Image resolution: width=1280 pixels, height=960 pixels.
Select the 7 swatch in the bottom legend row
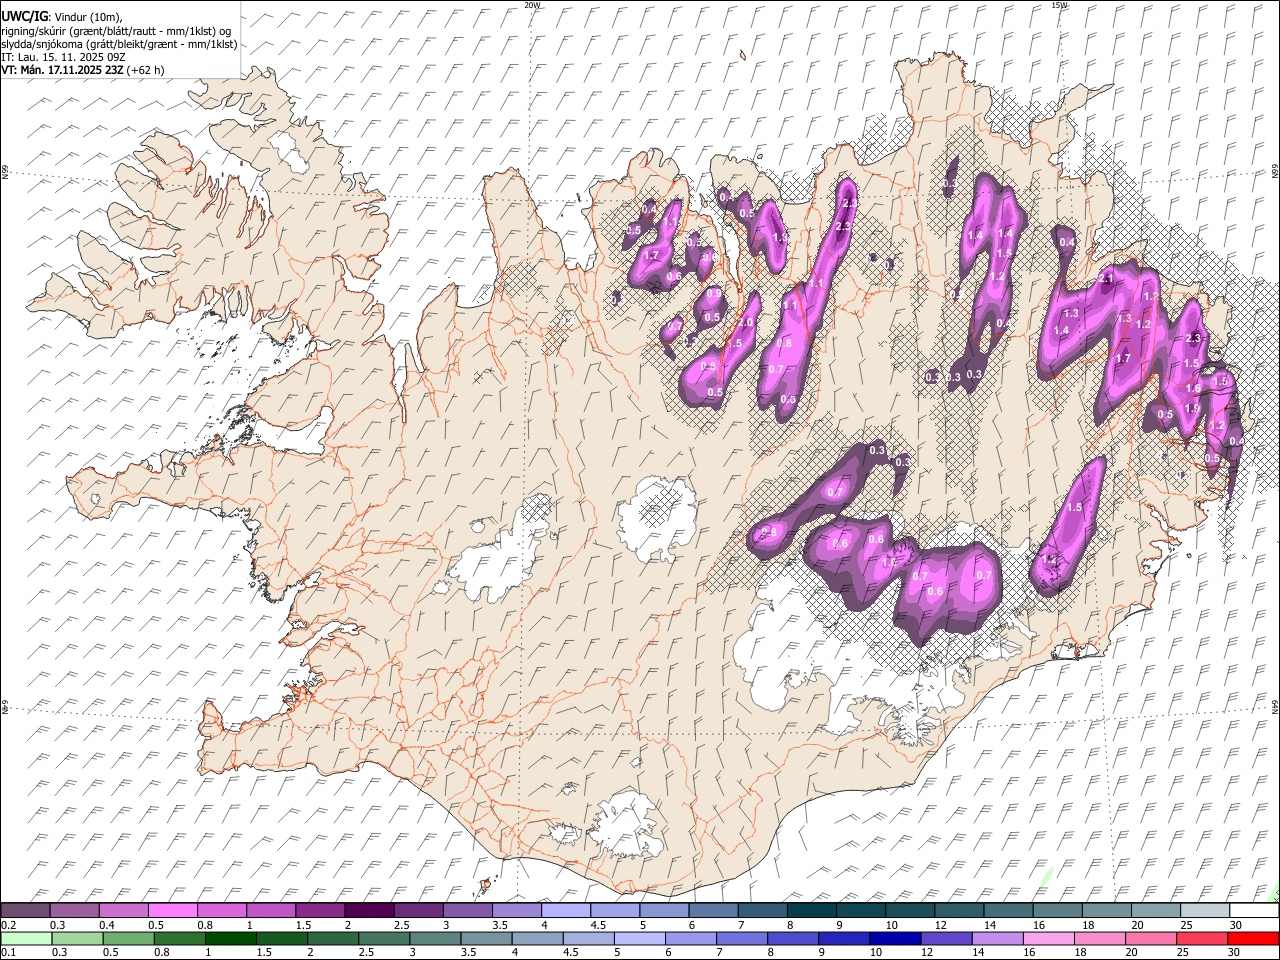click(742, 939)
